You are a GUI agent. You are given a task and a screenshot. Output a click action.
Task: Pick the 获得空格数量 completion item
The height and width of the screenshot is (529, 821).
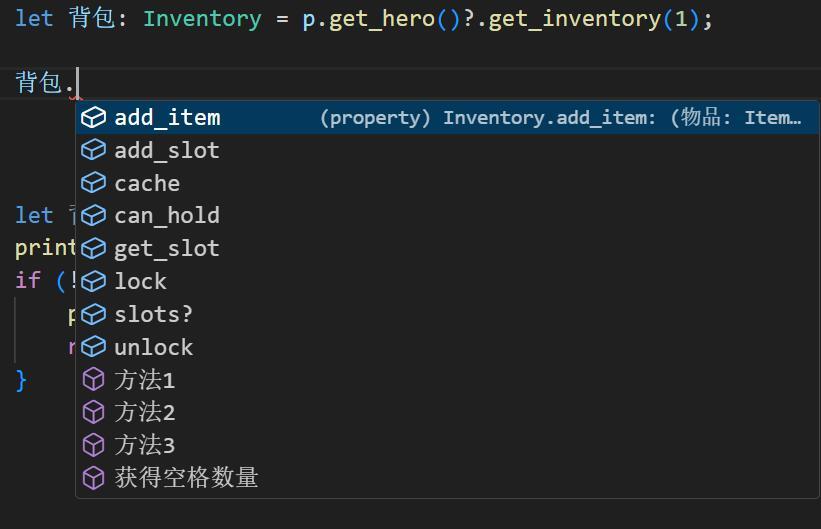tap(186, 478)
